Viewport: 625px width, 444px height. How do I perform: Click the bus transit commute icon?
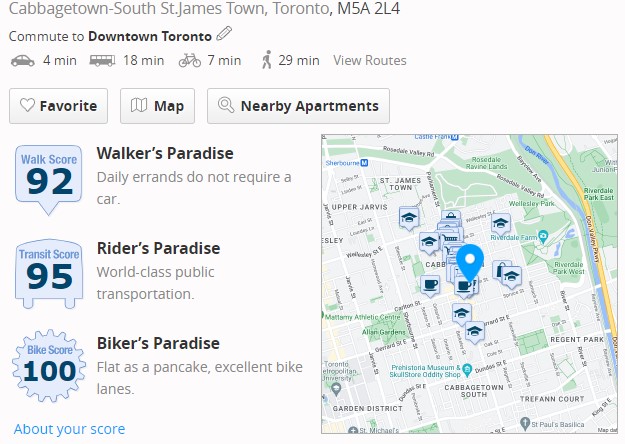(x=102, y=61)
